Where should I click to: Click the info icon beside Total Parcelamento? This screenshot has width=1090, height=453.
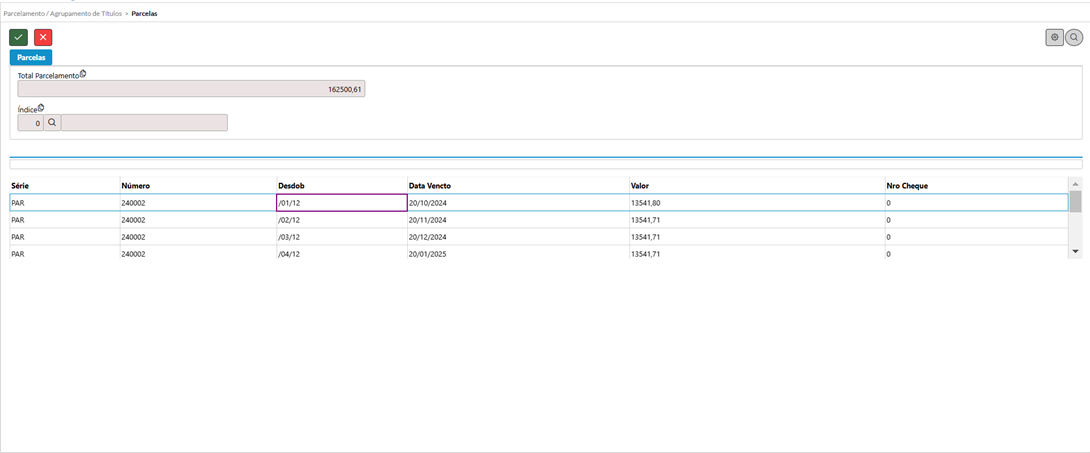(x=83, y=74)
